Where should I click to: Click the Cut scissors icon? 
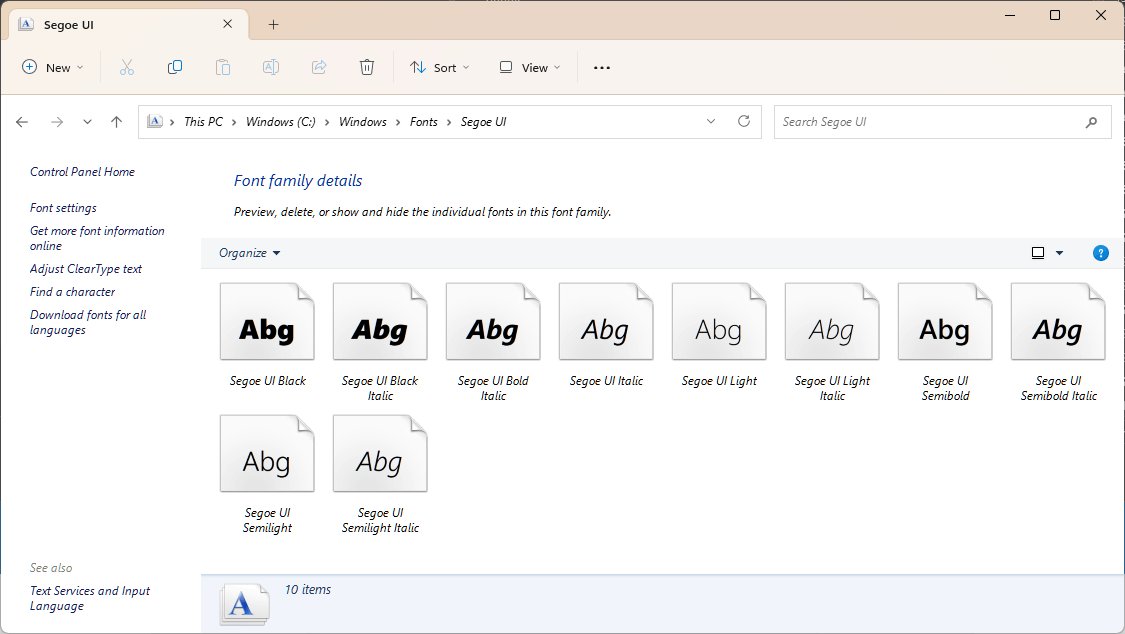coord(127,67)
